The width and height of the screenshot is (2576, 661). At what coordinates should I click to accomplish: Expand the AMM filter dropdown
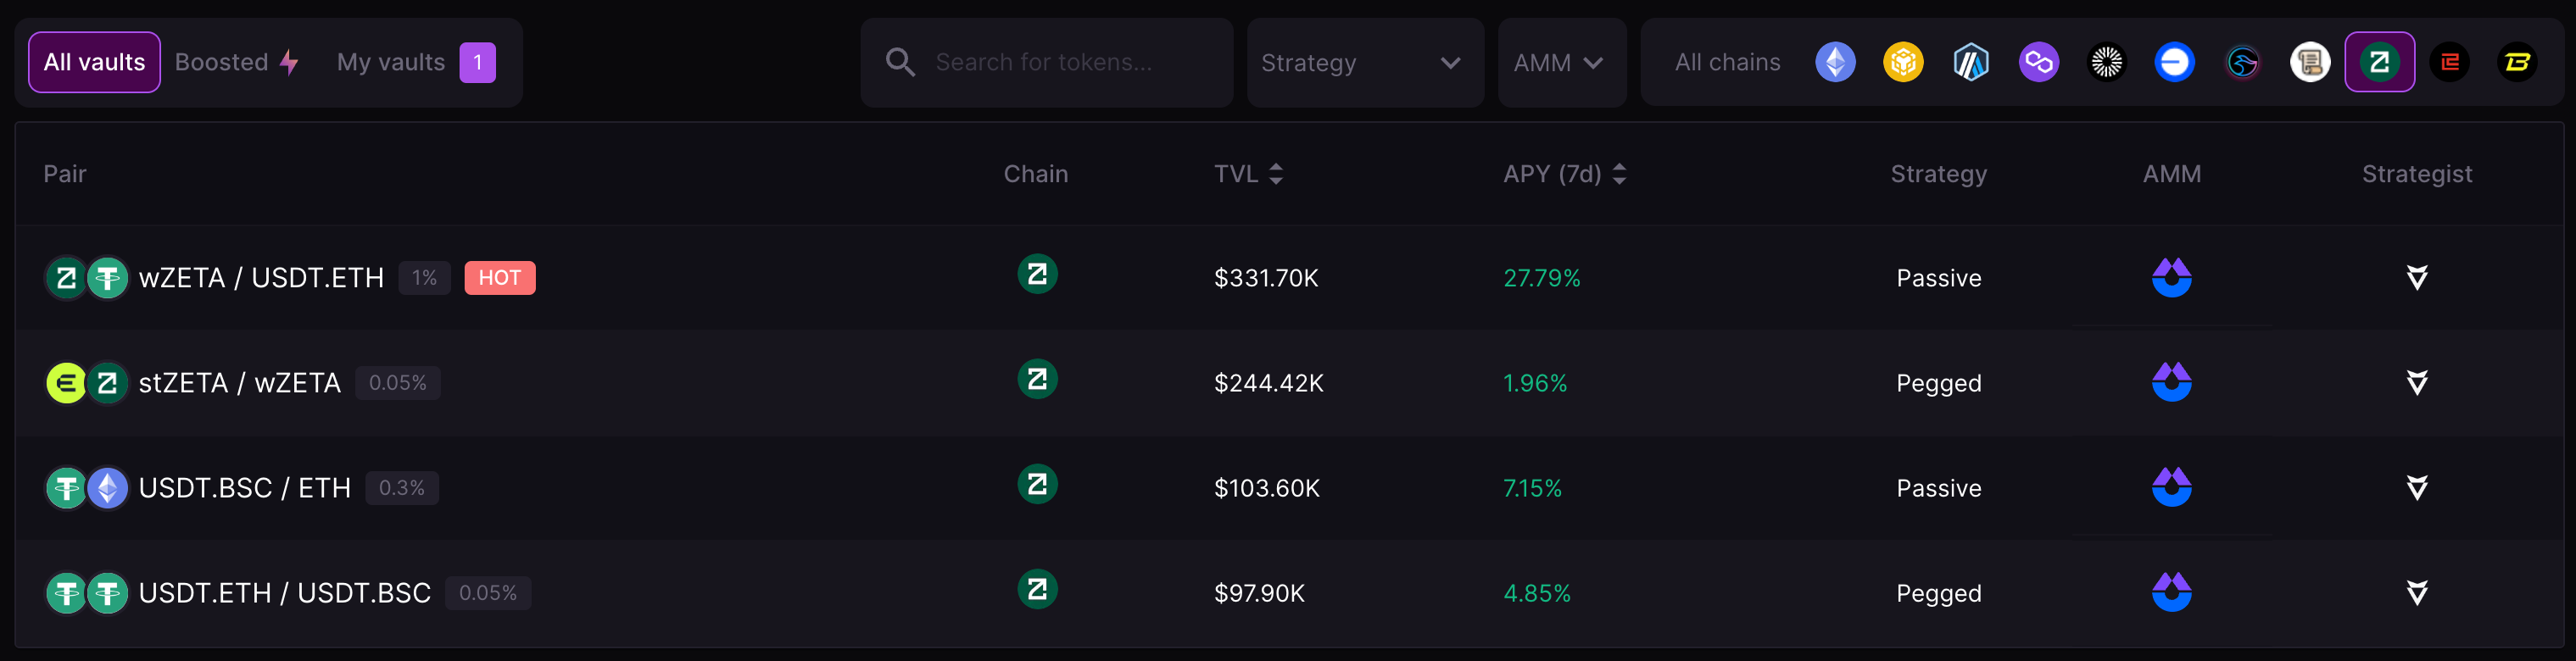pyautogui.click(x=1560, y=63)
